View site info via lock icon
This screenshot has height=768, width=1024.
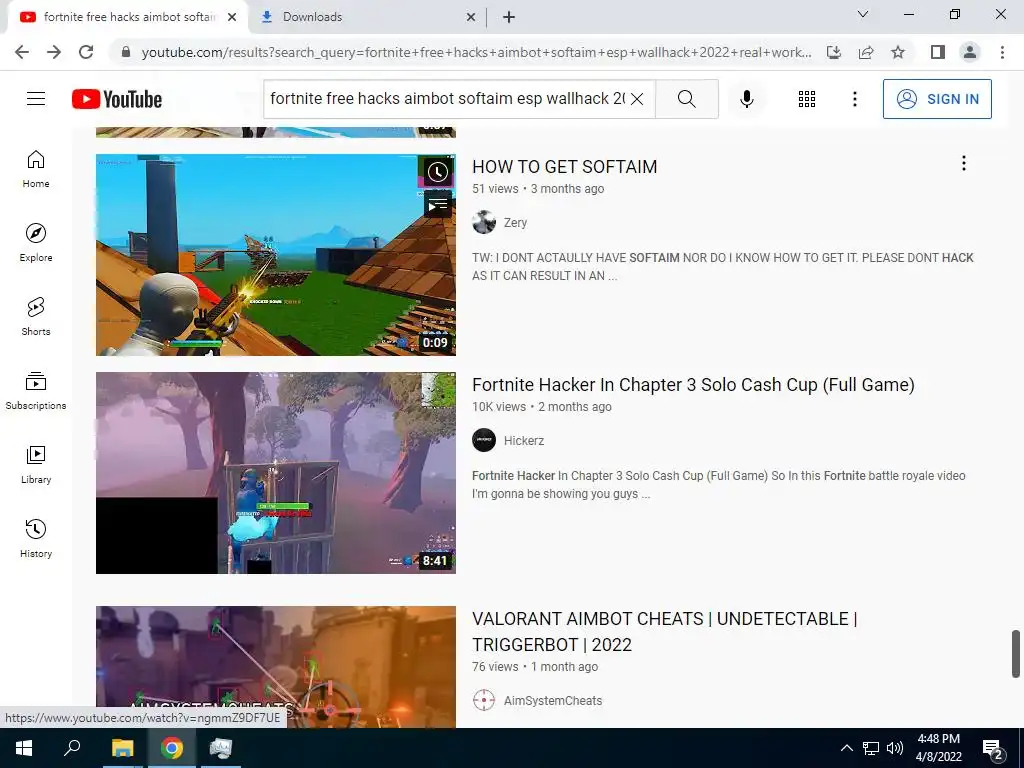(x=126, y=52)
